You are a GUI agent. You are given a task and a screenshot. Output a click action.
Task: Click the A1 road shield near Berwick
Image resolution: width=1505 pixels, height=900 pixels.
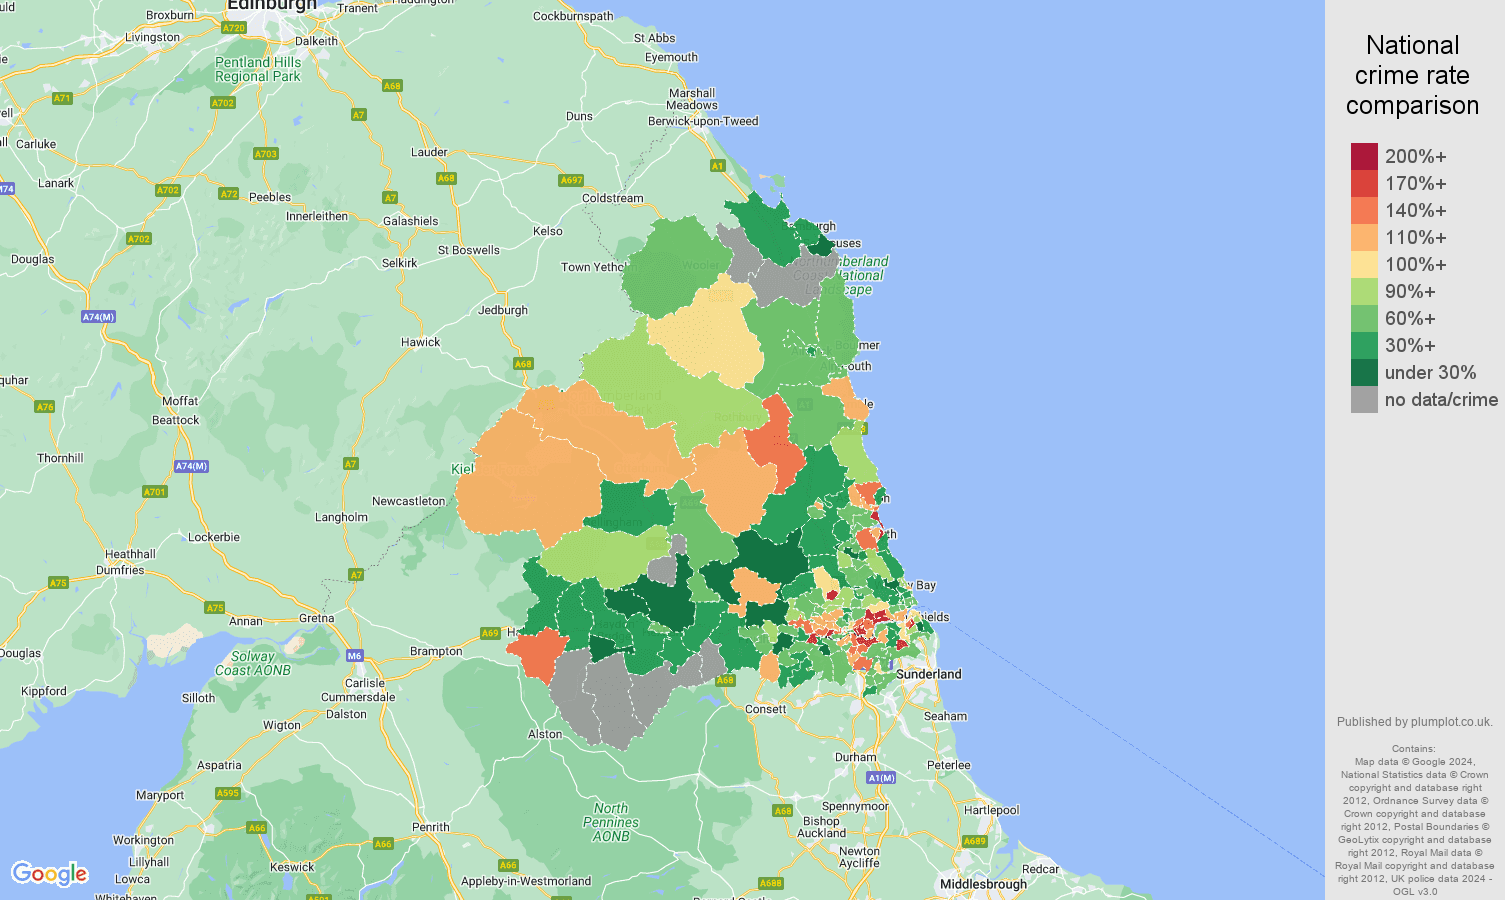click(x=717, y=166)
